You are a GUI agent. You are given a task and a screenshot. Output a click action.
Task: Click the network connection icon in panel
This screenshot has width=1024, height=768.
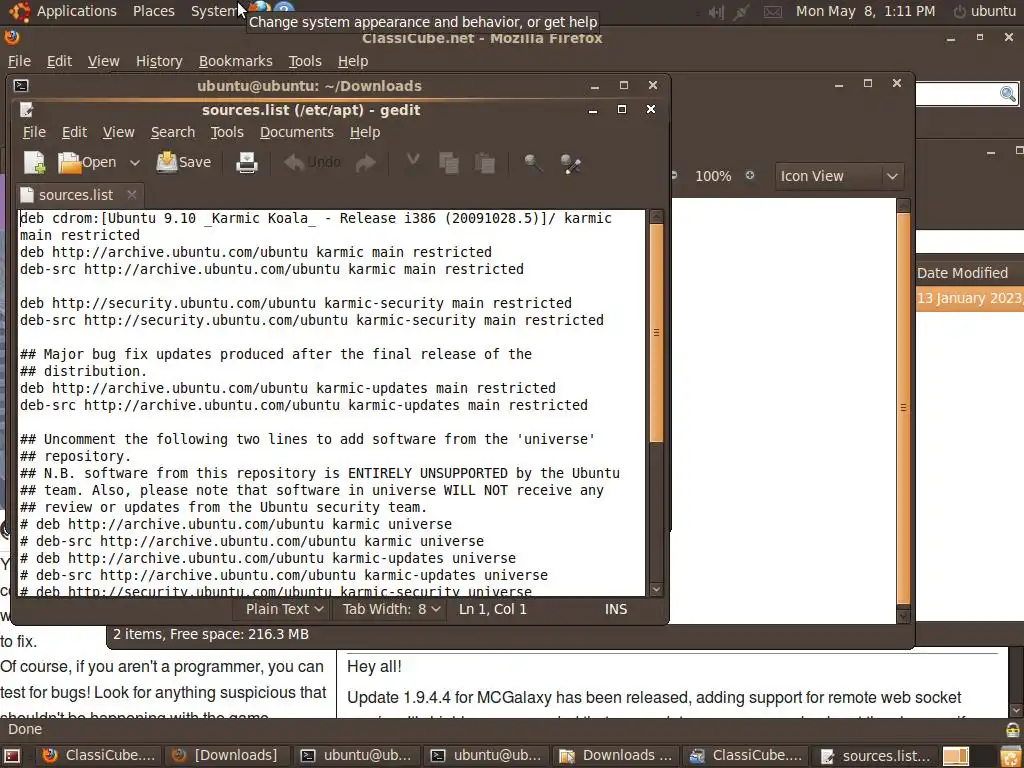[x=741, y=12]
